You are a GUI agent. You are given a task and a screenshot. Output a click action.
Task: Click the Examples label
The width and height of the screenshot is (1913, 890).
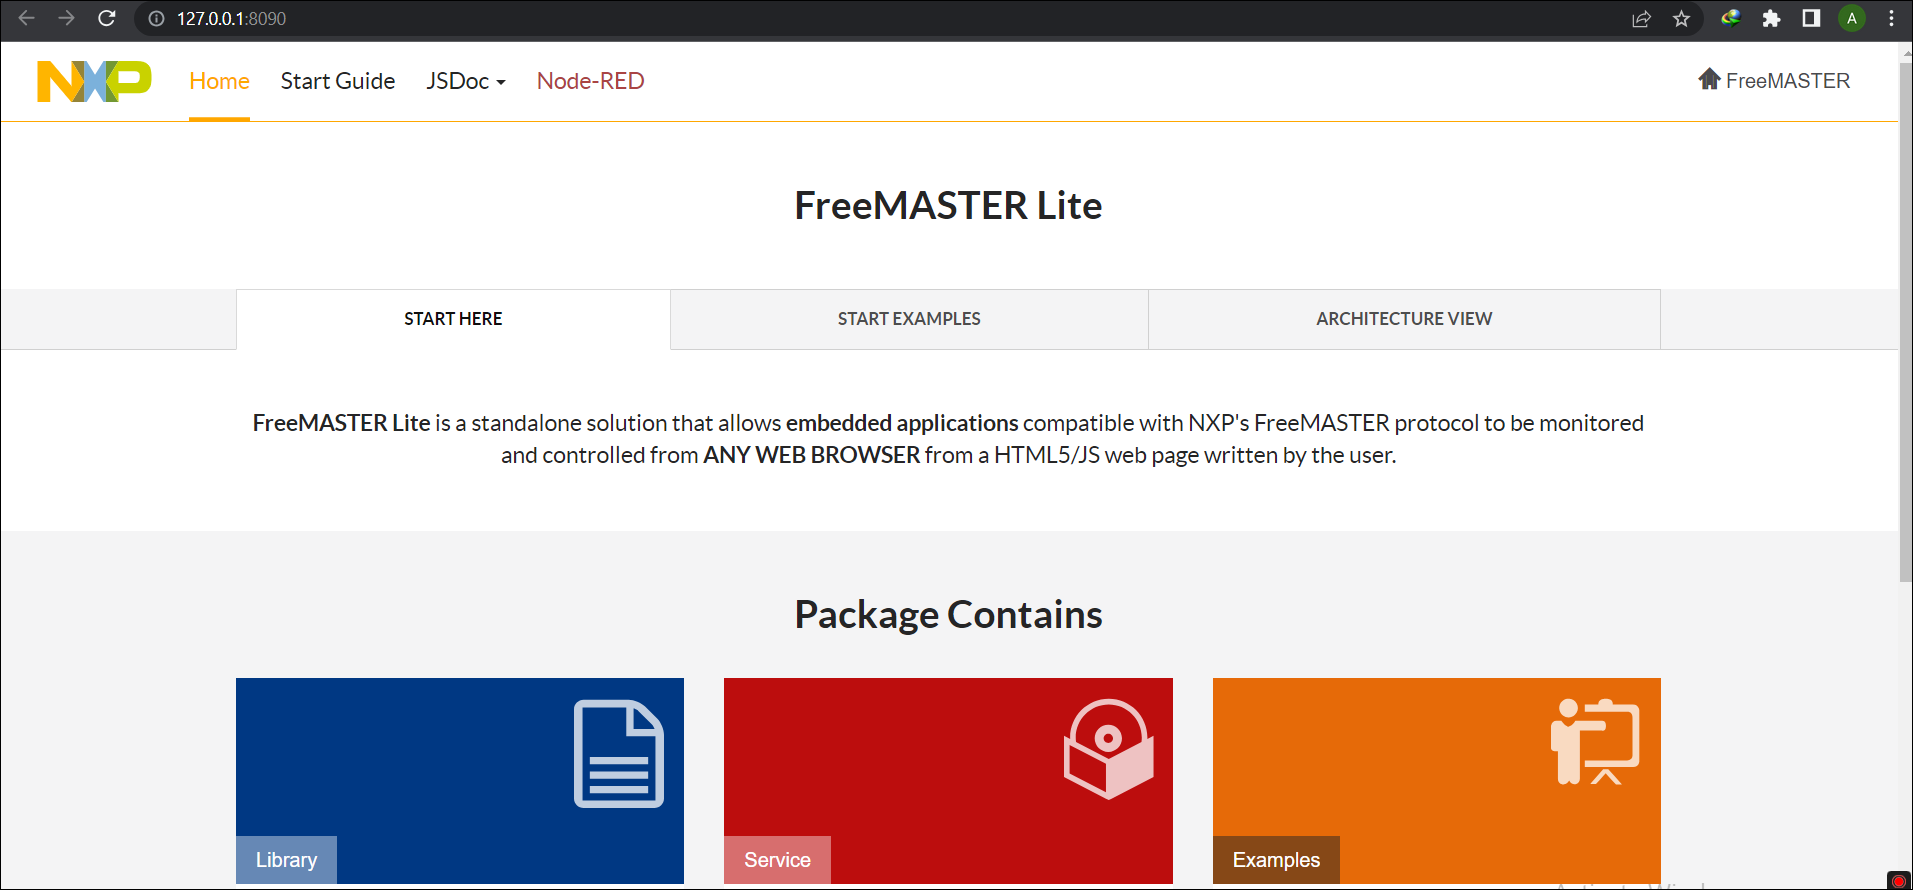tap(1276, 860)
